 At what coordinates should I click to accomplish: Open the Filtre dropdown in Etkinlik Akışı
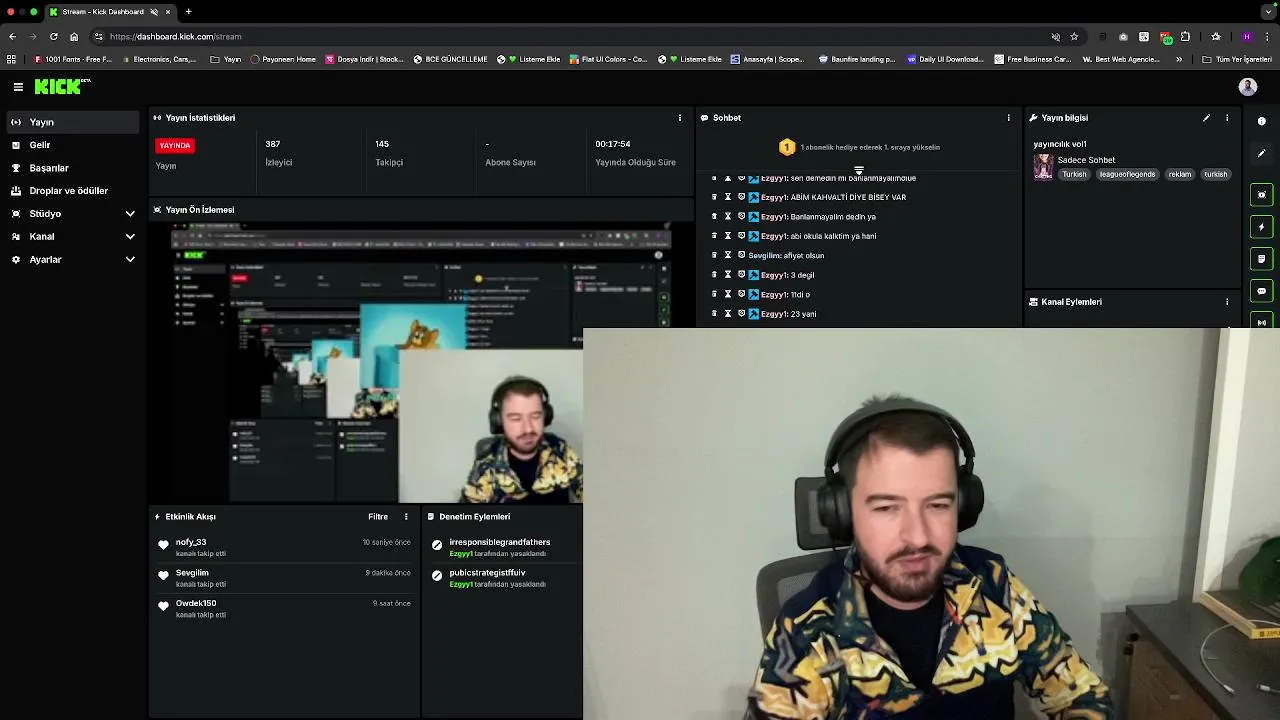[x=378, y=517]
